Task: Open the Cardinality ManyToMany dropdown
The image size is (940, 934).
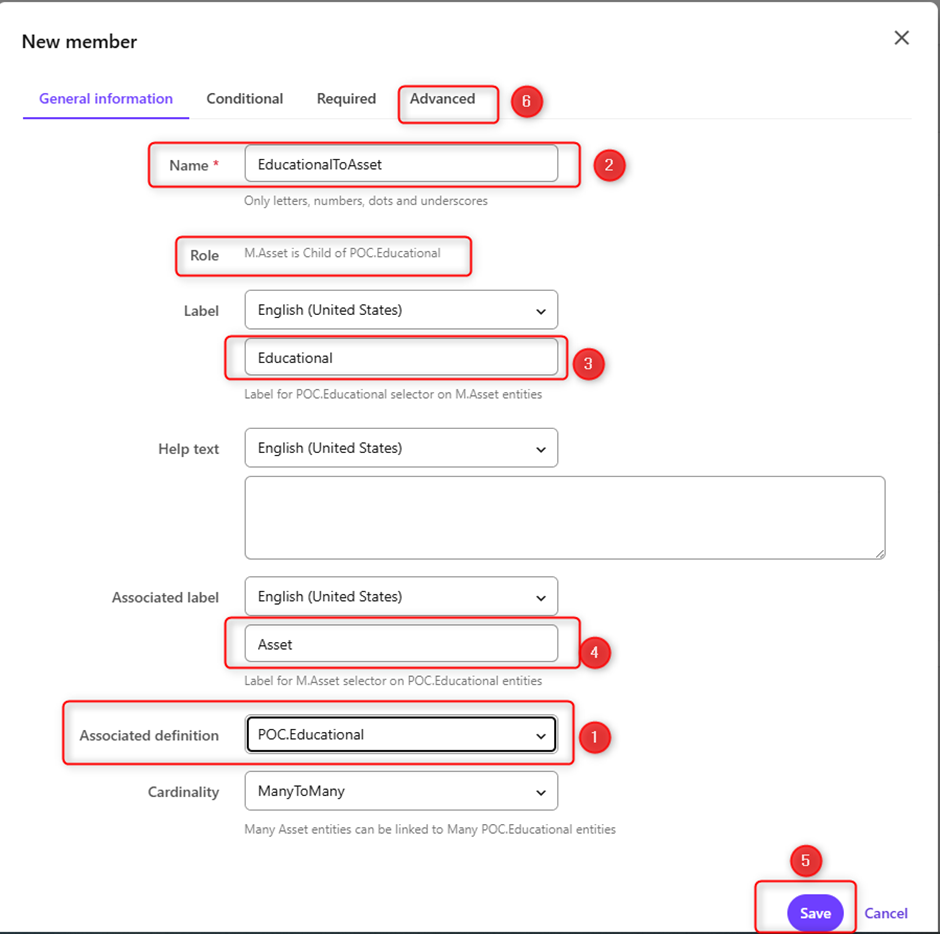Action: tap(401, 791)
